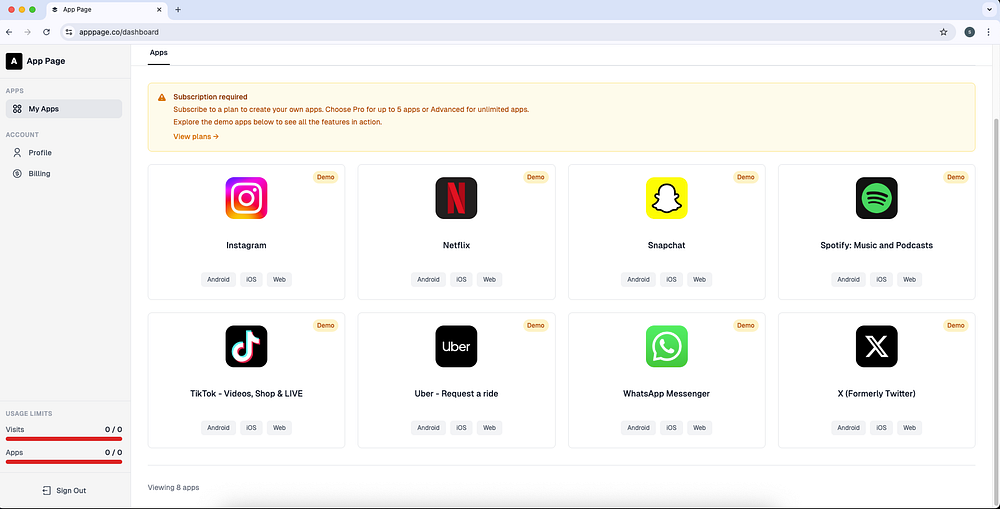This screenshot has height=509, width=1000.
Task: Click the Netflix card title
Action: (x=456, y=246)
